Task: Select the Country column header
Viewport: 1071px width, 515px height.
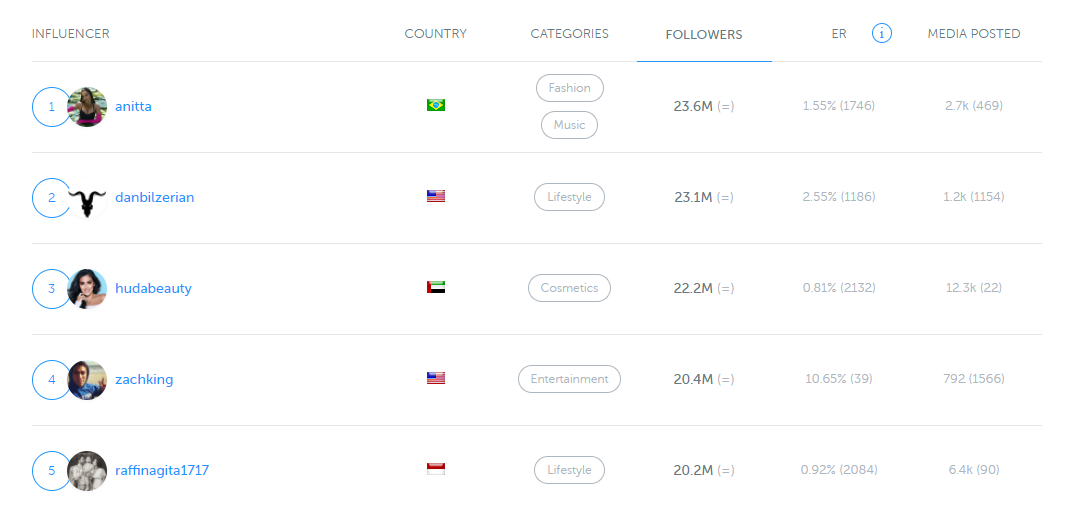Action: 436,33
